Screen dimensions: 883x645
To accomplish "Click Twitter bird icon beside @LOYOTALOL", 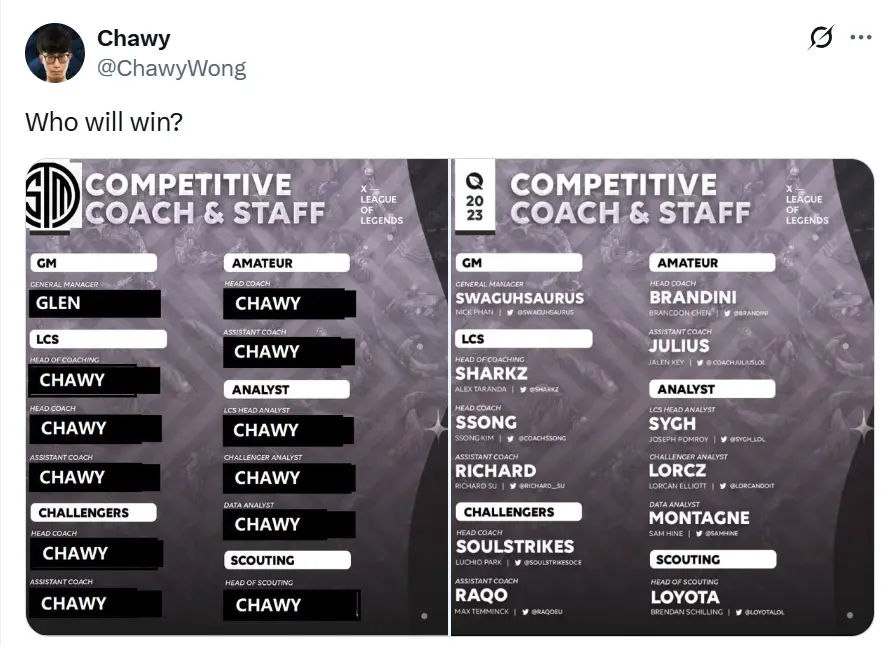I will pos(738,611).
